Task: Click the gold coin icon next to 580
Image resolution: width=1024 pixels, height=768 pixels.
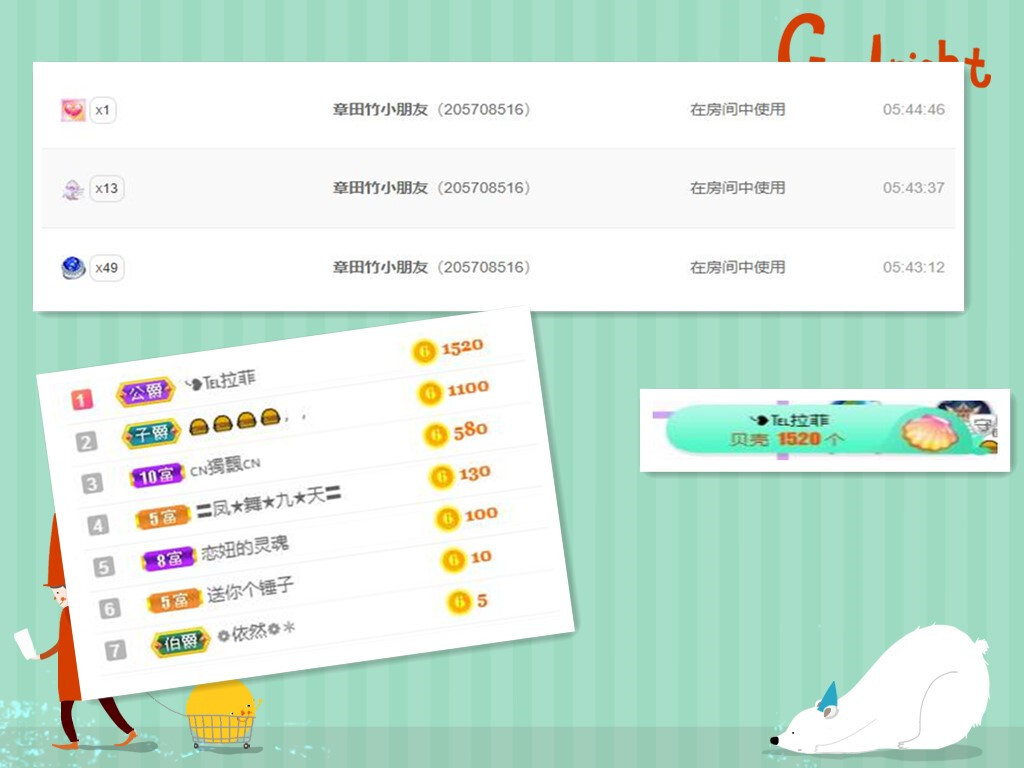Action: coord(436,435)
